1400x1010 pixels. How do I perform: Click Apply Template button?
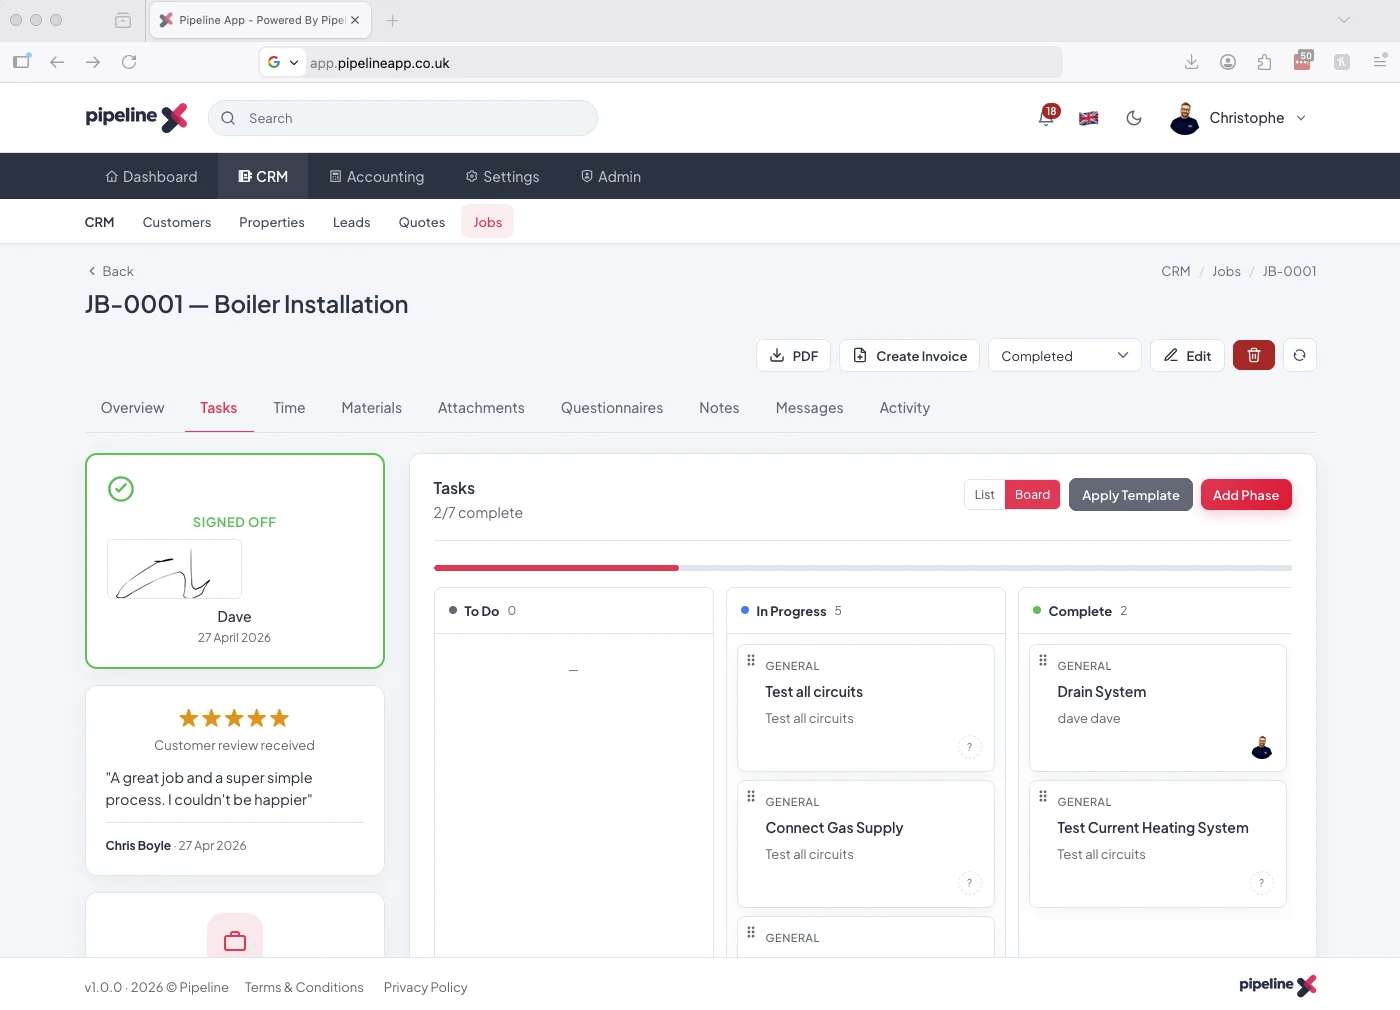[1131, 495]
